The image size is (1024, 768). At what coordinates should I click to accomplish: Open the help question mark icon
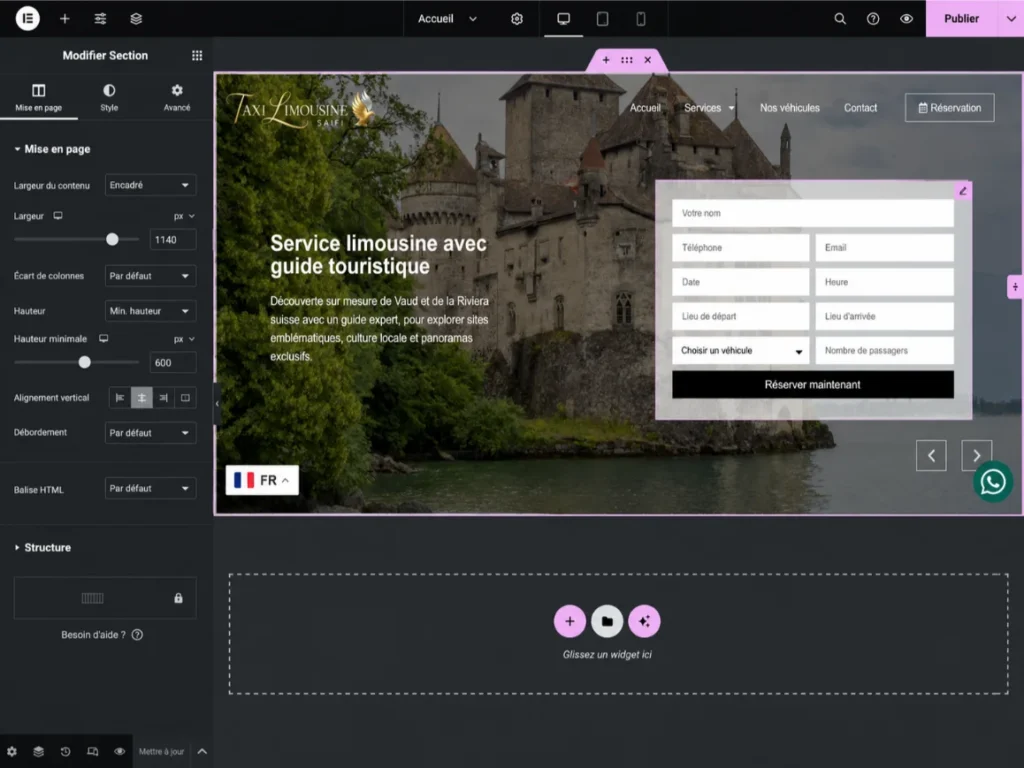tap(872, 18)
